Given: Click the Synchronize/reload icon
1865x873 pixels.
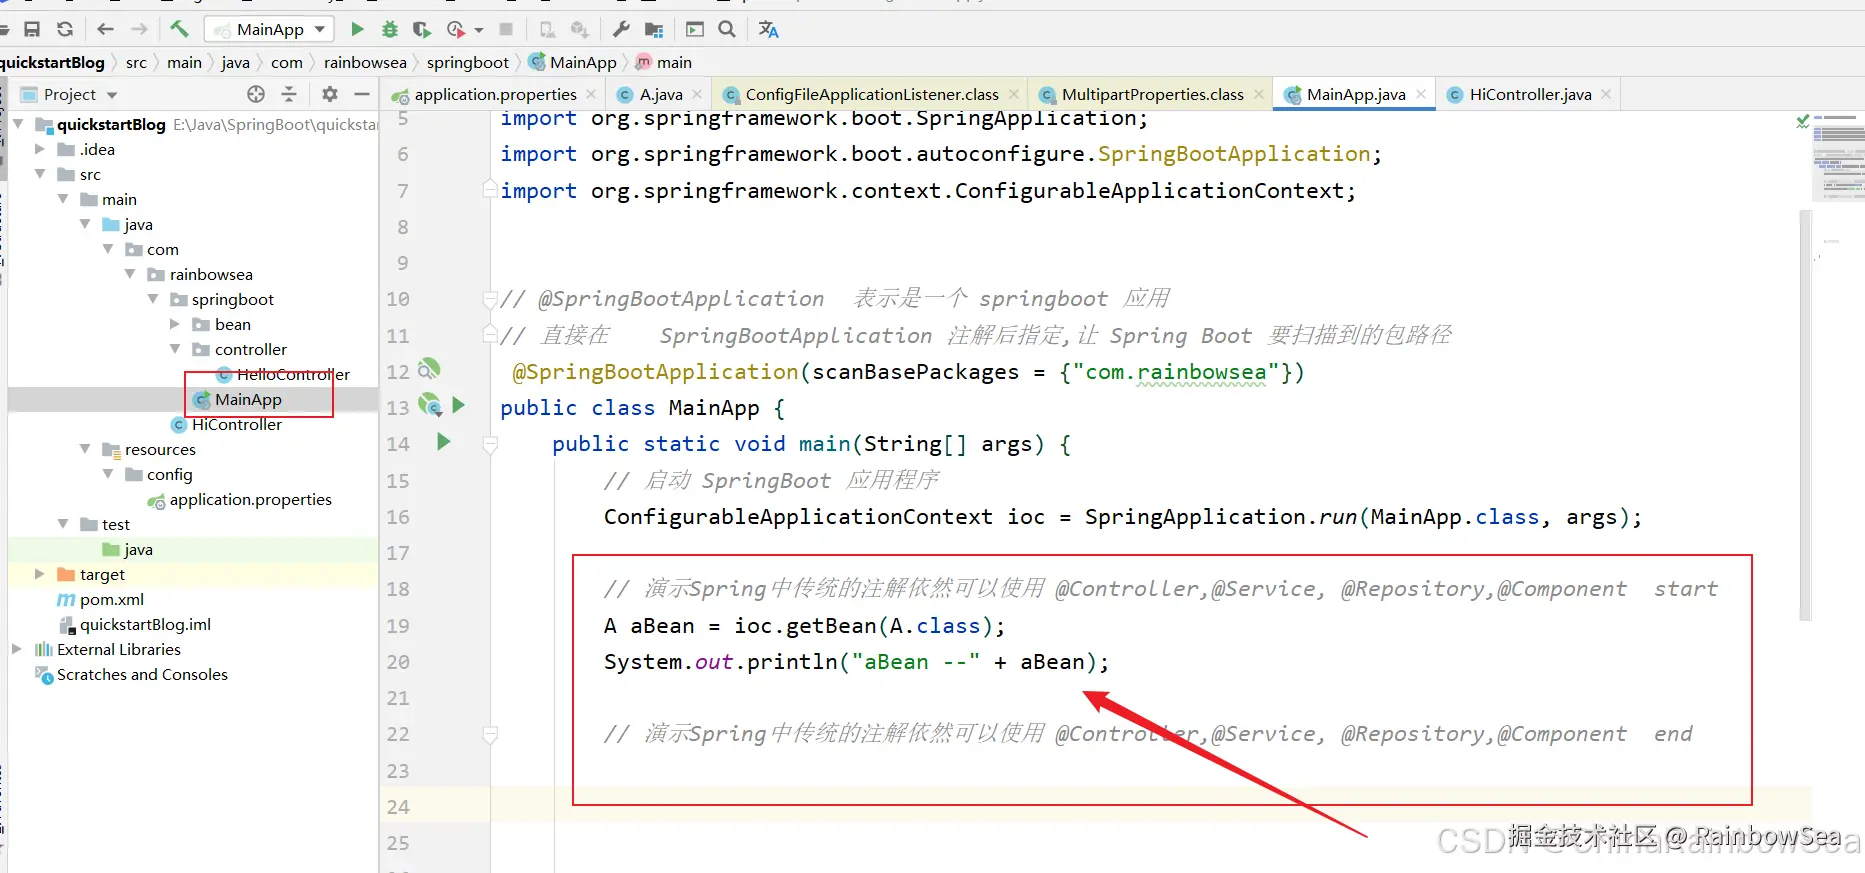Looking at the screenshot, I should [x=65, y=29].
